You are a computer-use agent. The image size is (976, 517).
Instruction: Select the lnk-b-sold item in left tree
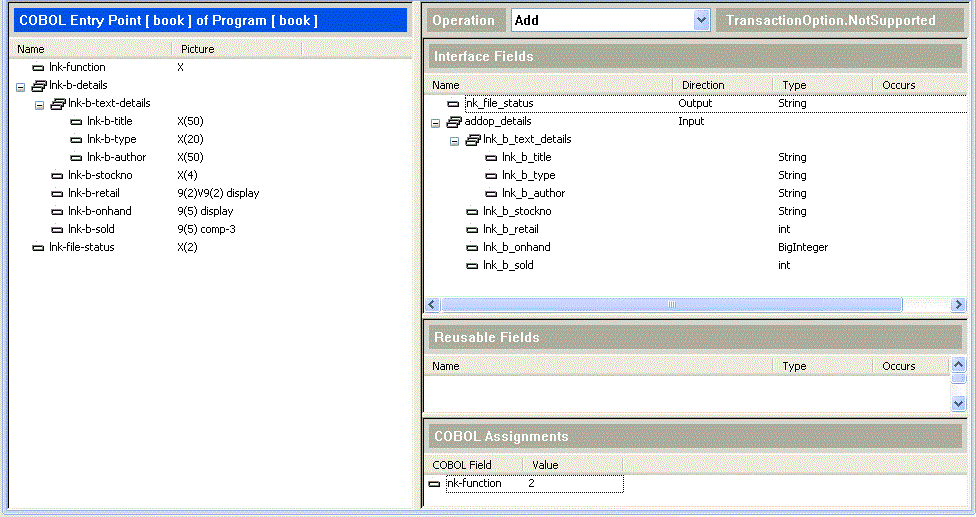pos(92,230)
